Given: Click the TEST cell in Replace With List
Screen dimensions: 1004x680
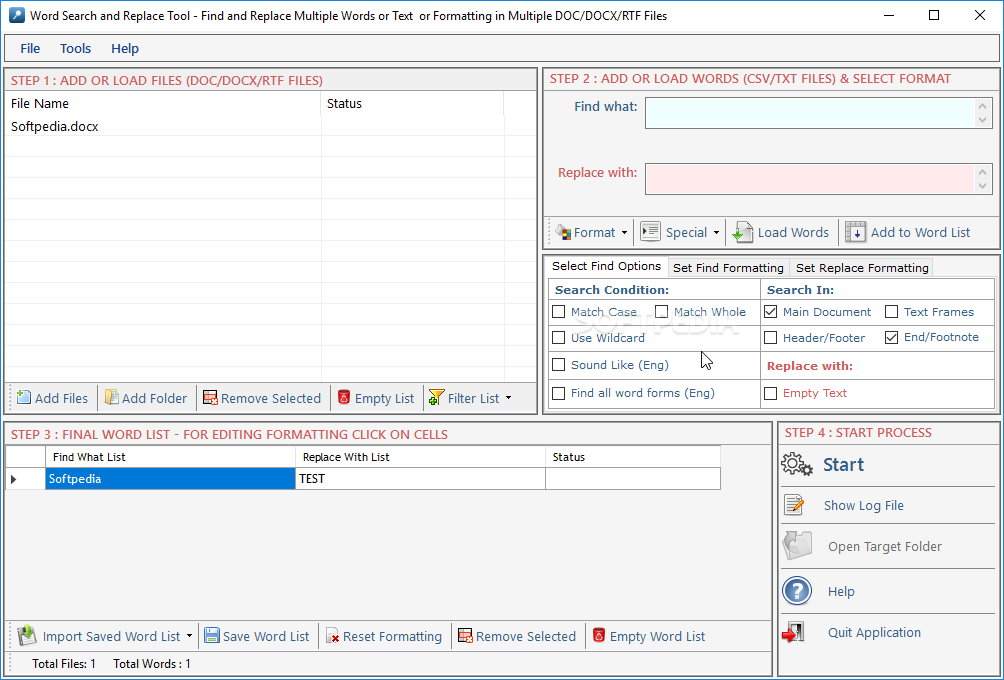Looking at the screenshot, I should pyautogui.click(x=420, y=478).
